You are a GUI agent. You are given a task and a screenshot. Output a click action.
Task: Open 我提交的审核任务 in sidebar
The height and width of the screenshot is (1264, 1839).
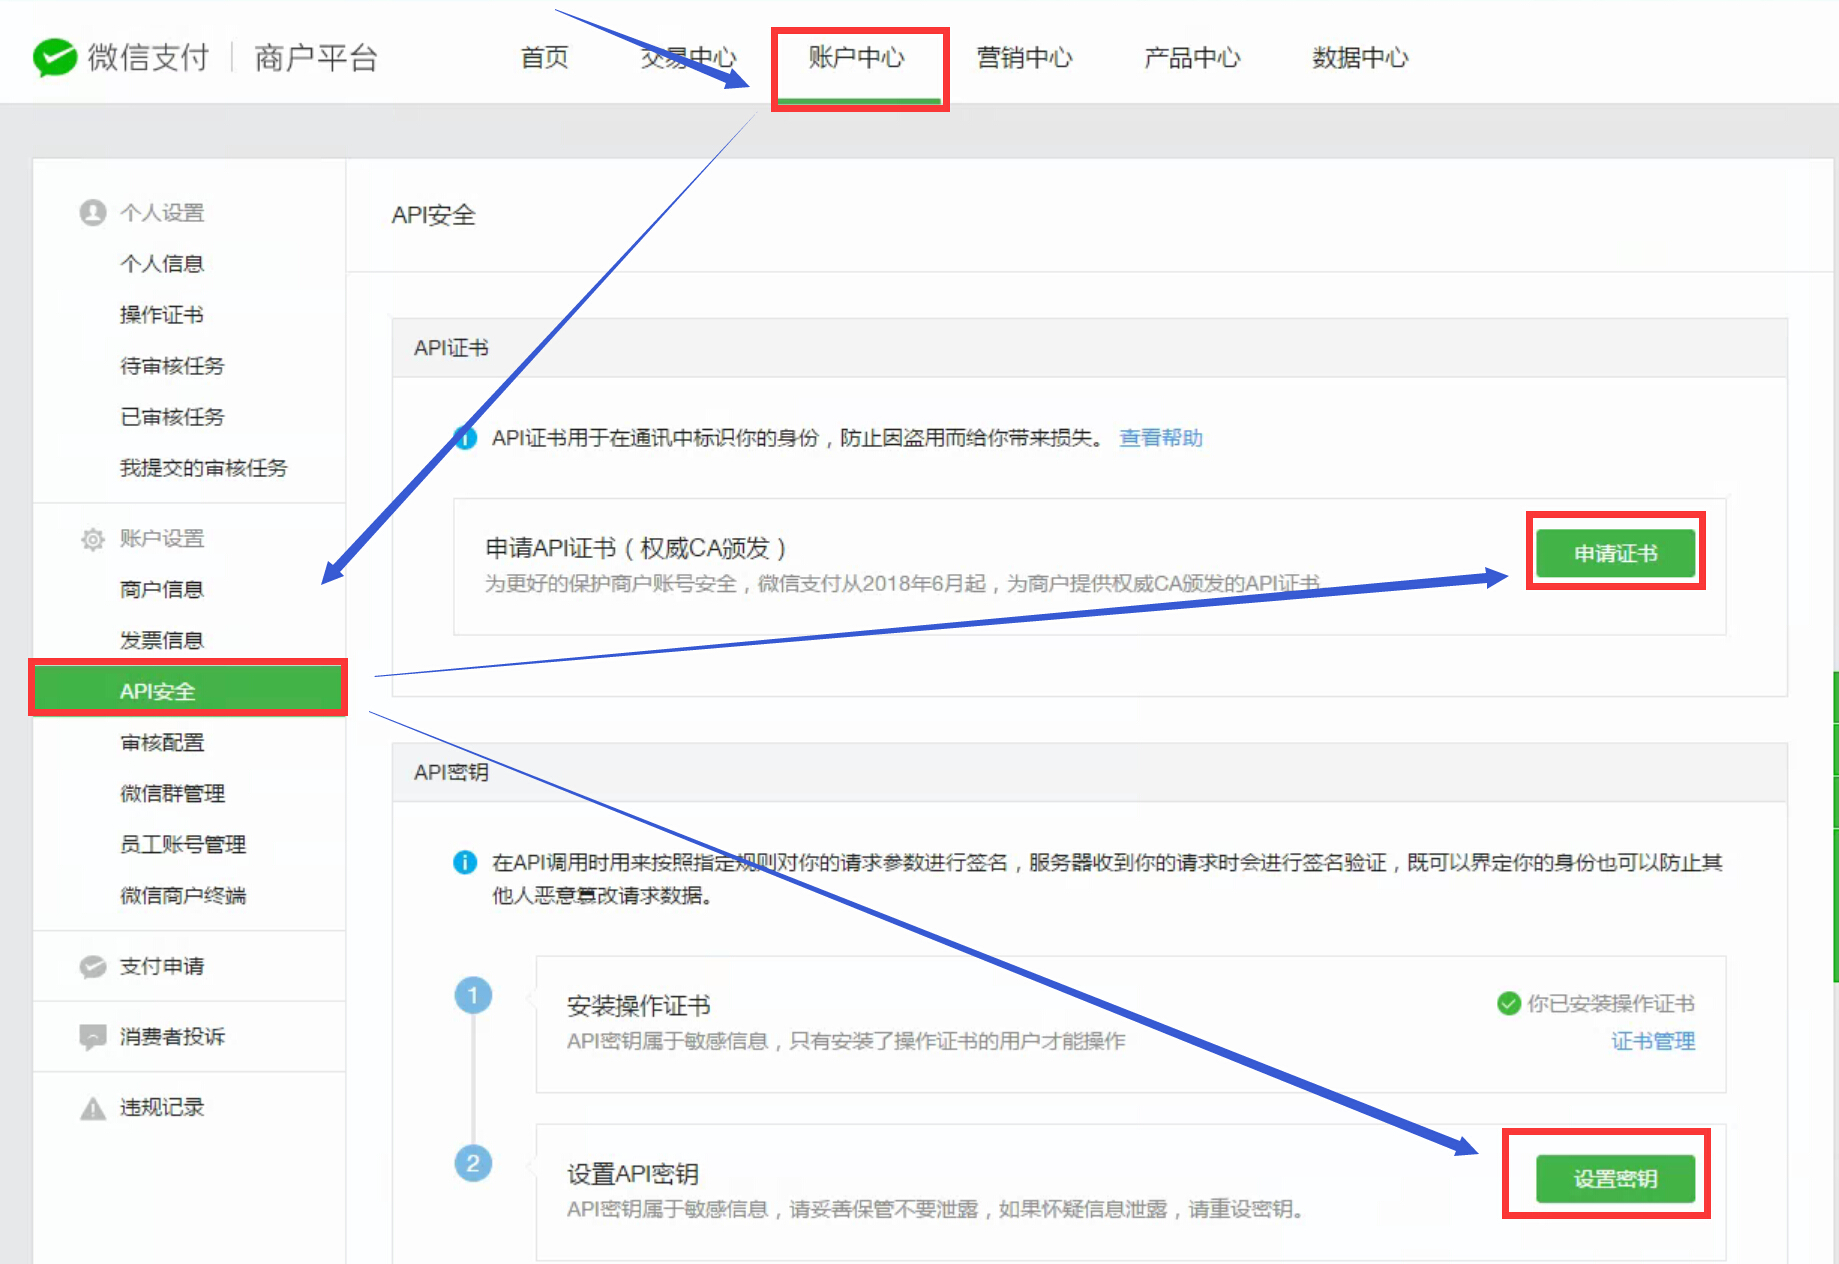click(x=204, y=468)
